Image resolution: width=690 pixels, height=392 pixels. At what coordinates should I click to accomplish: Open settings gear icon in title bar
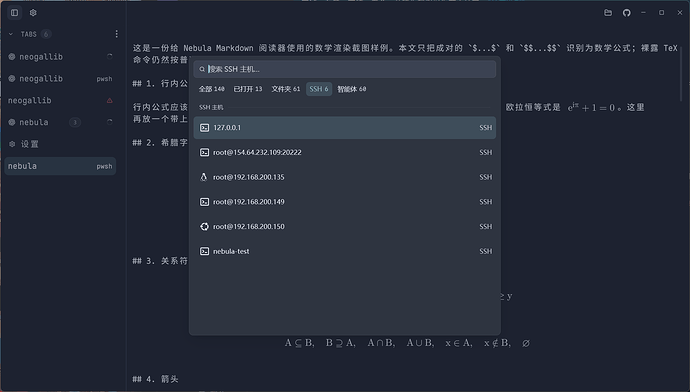33,13
